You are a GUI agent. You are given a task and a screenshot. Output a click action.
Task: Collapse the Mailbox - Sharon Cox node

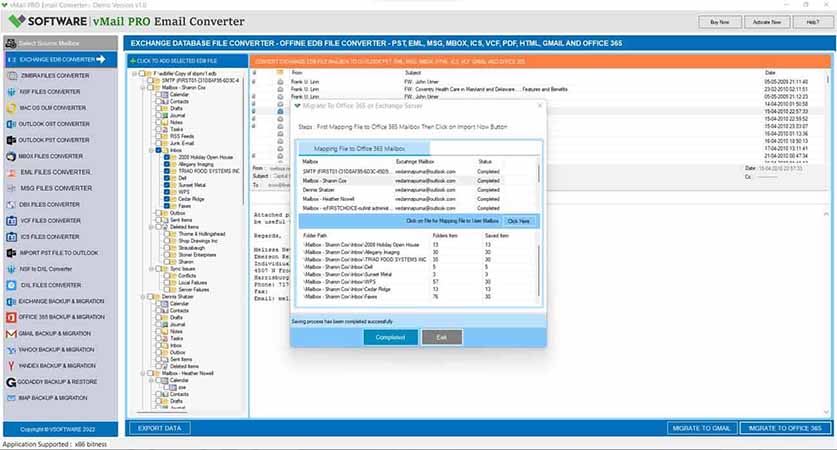143,88
